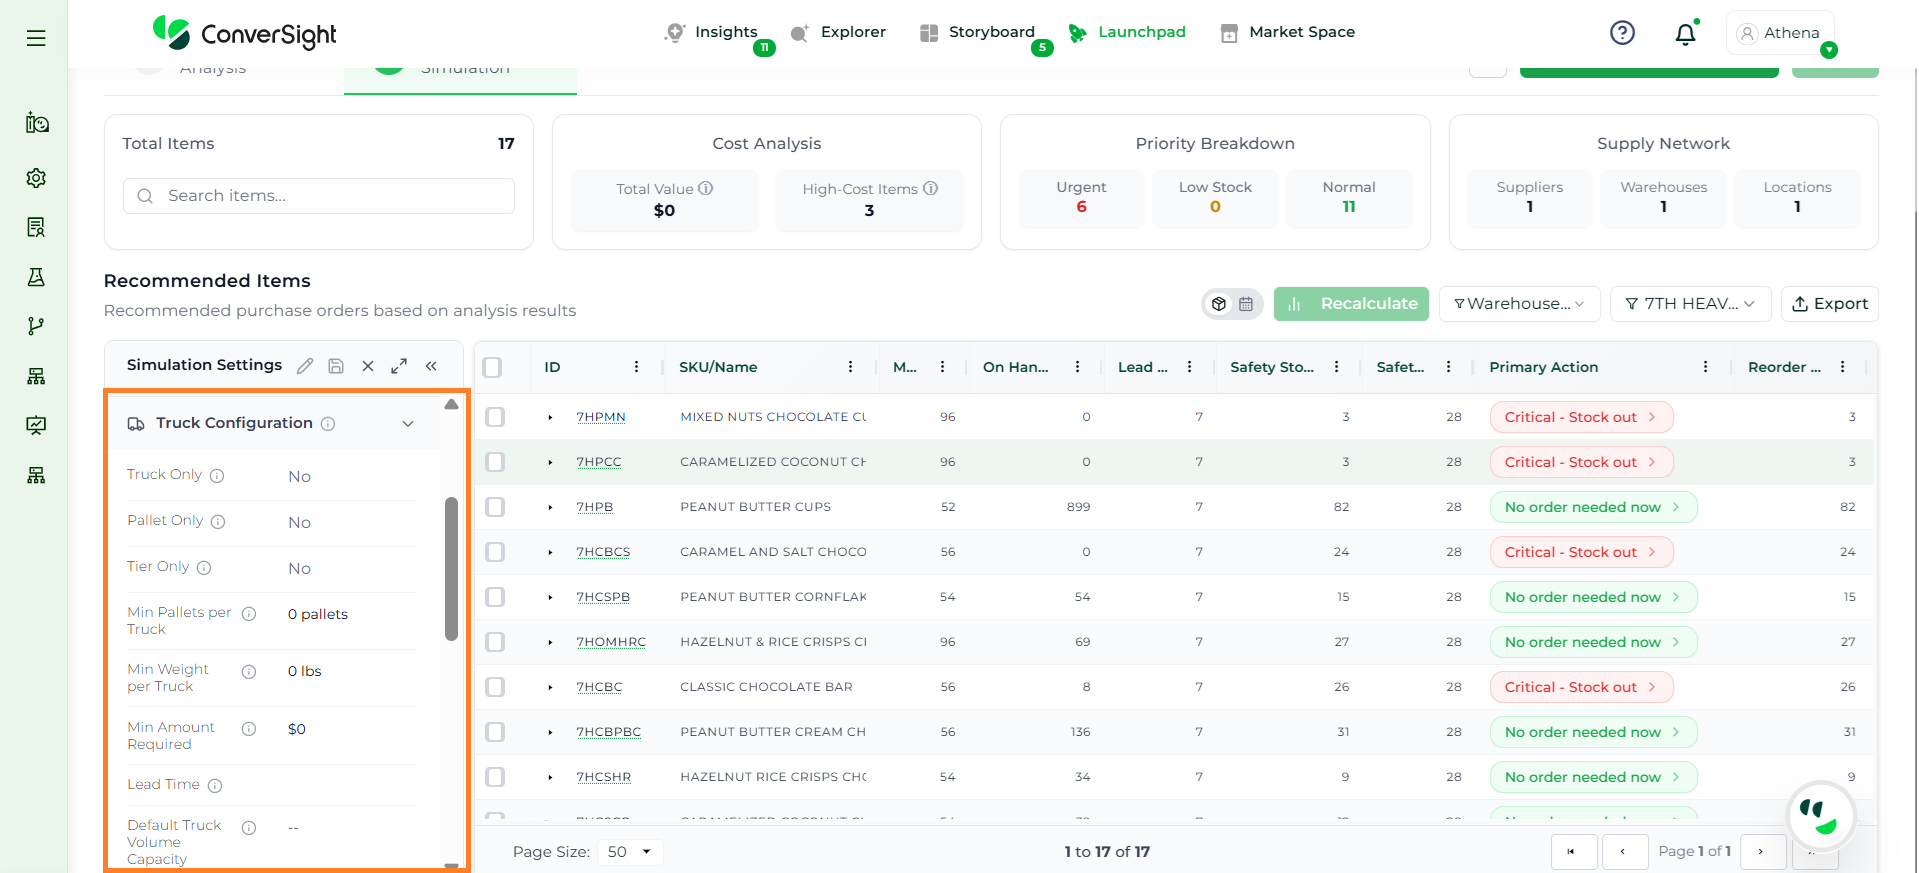This screenshot has height=873, width=1919.
Task: Click the Export button
Action: (x=1829, y=304)
